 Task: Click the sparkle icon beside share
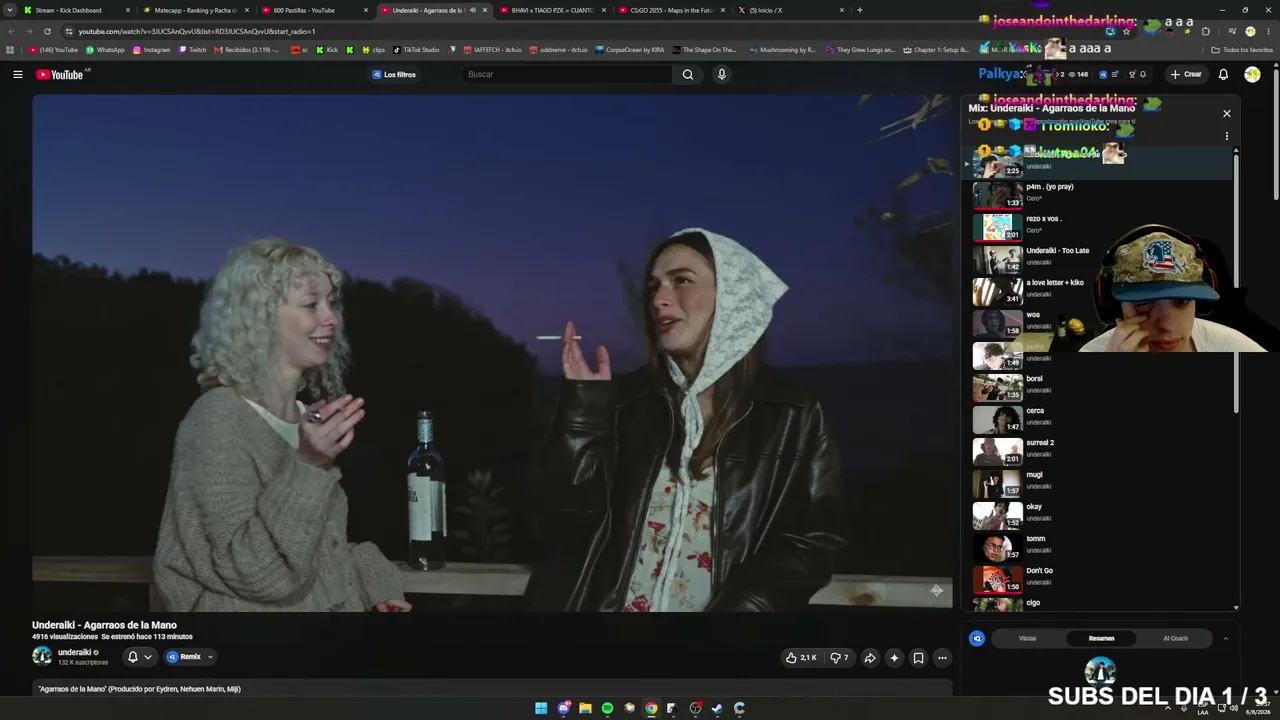tap(894, 658)
